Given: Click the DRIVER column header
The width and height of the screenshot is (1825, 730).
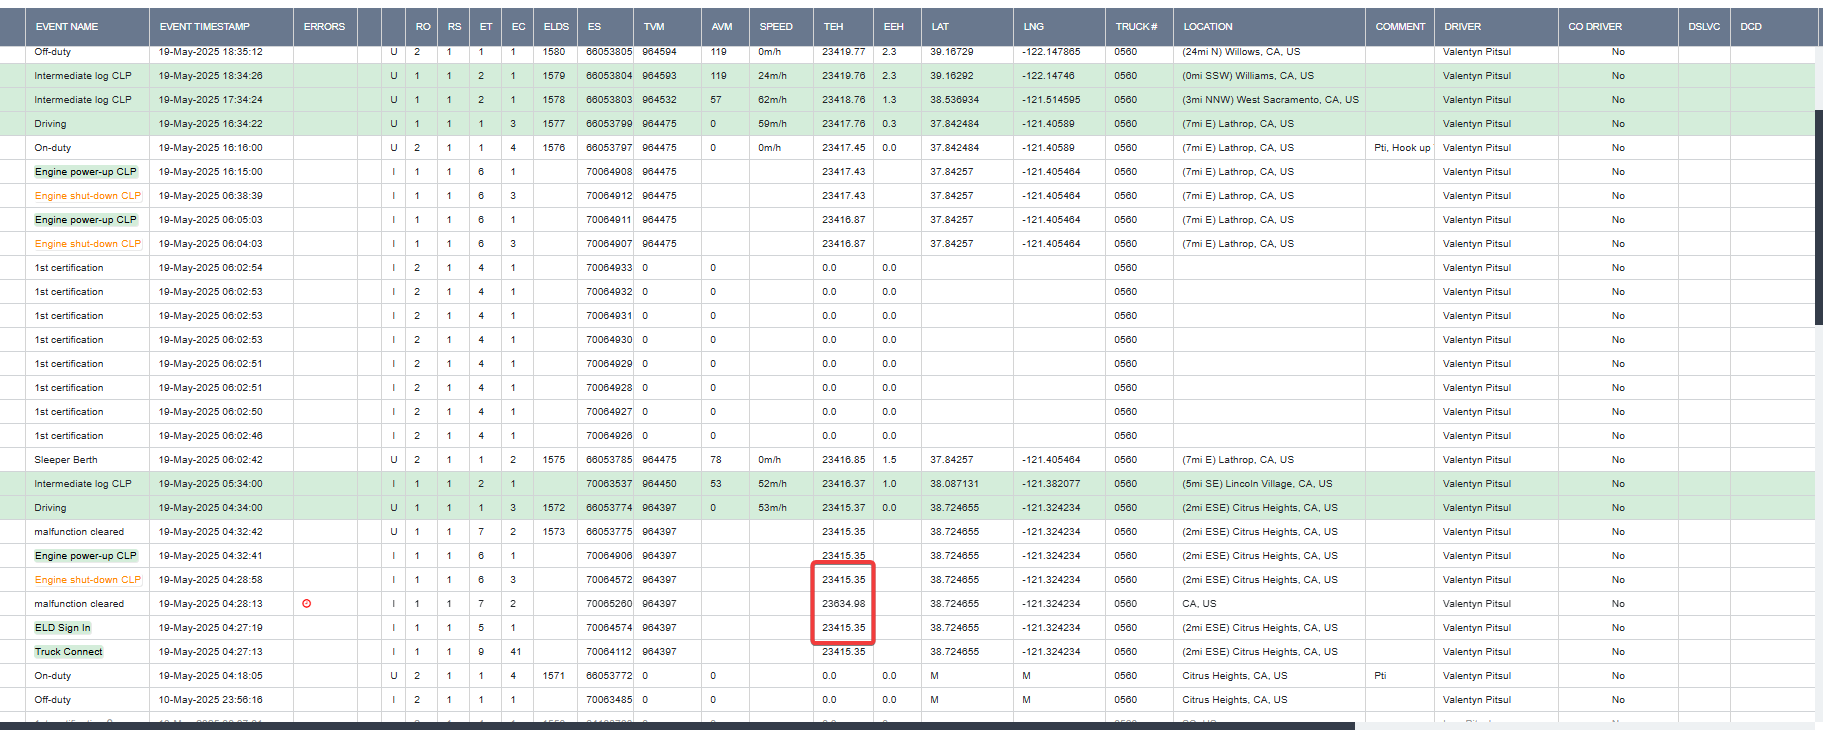Looking at the screenshot, I should pos(1463,27).
